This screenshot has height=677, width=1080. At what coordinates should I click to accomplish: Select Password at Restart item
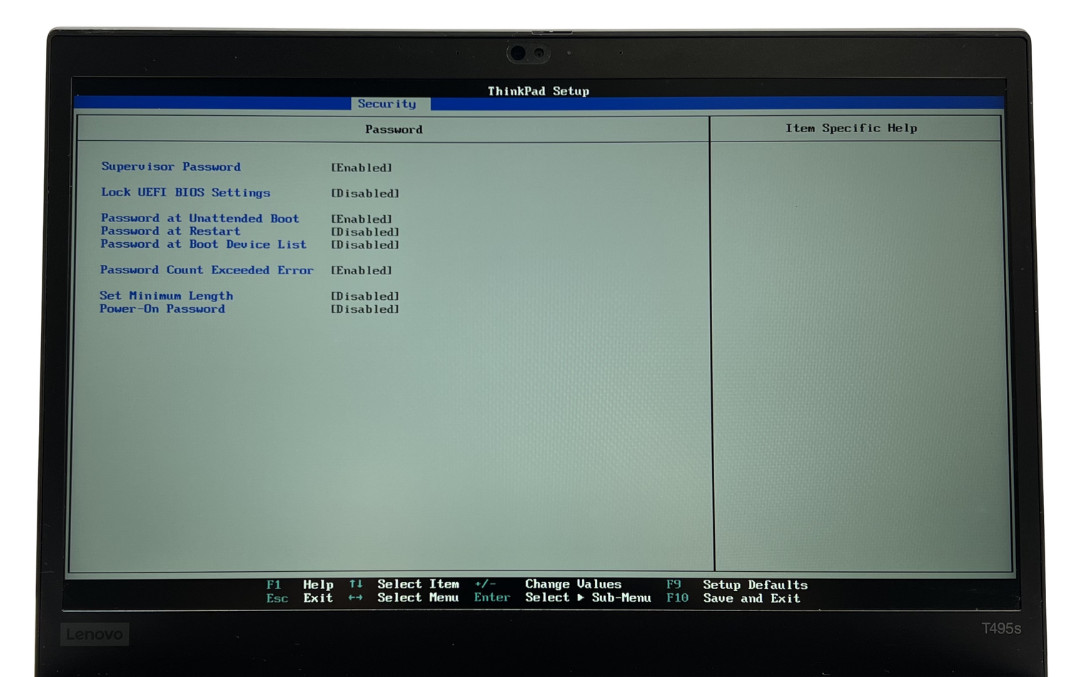click(170, 231)
